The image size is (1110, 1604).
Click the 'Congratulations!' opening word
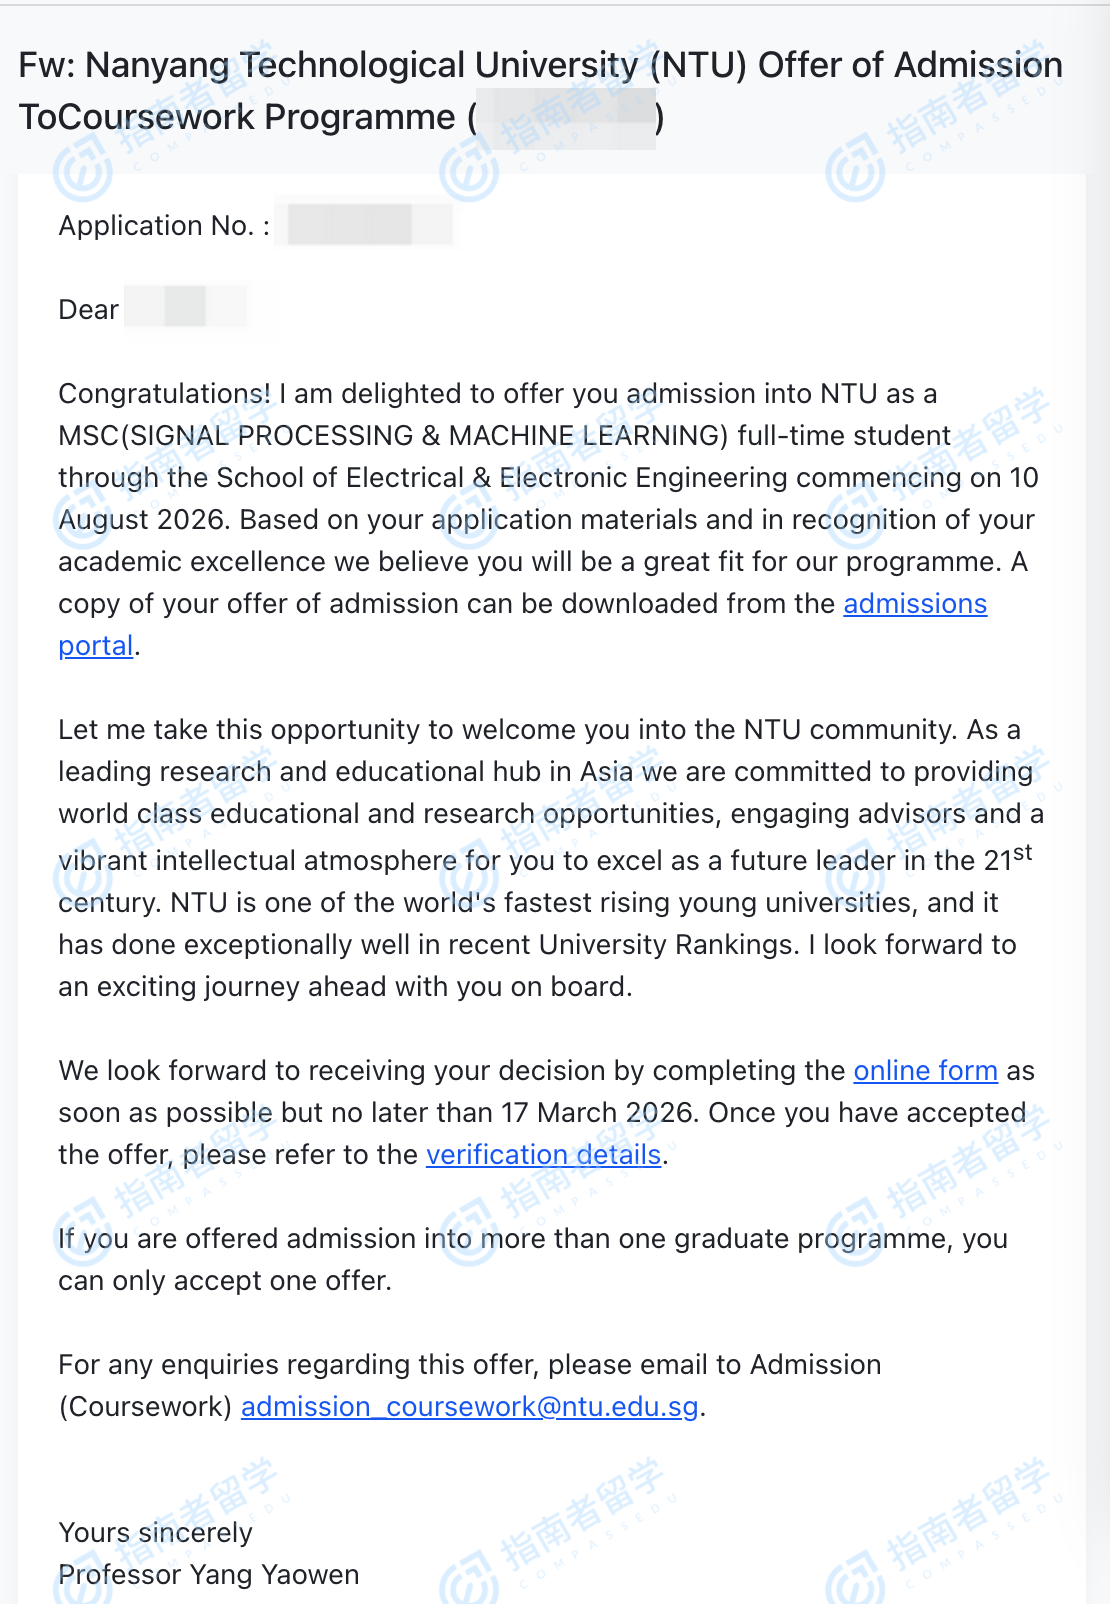point(164,394)
